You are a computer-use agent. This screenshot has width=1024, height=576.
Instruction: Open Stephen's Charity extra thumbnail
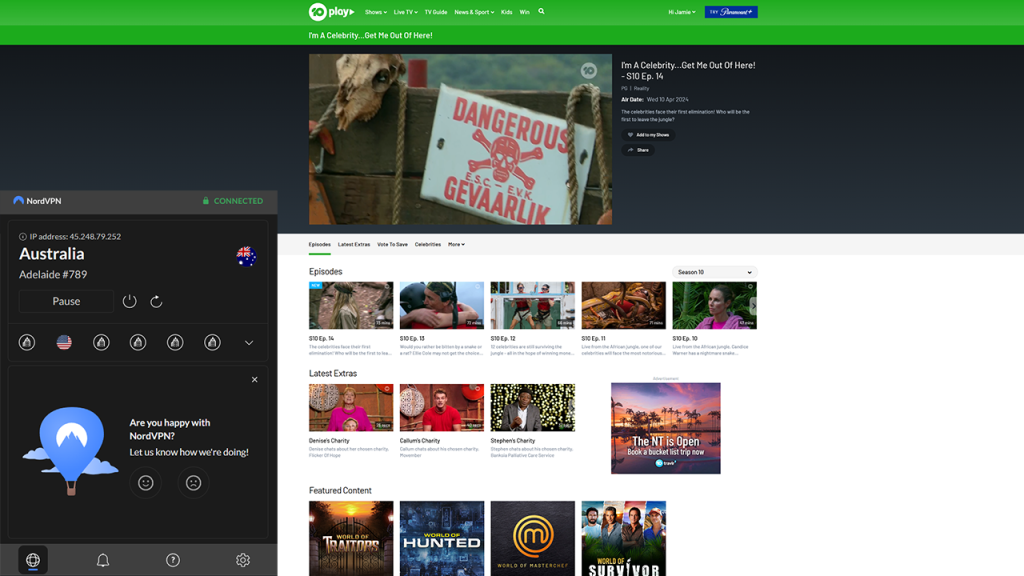(532, 408)
